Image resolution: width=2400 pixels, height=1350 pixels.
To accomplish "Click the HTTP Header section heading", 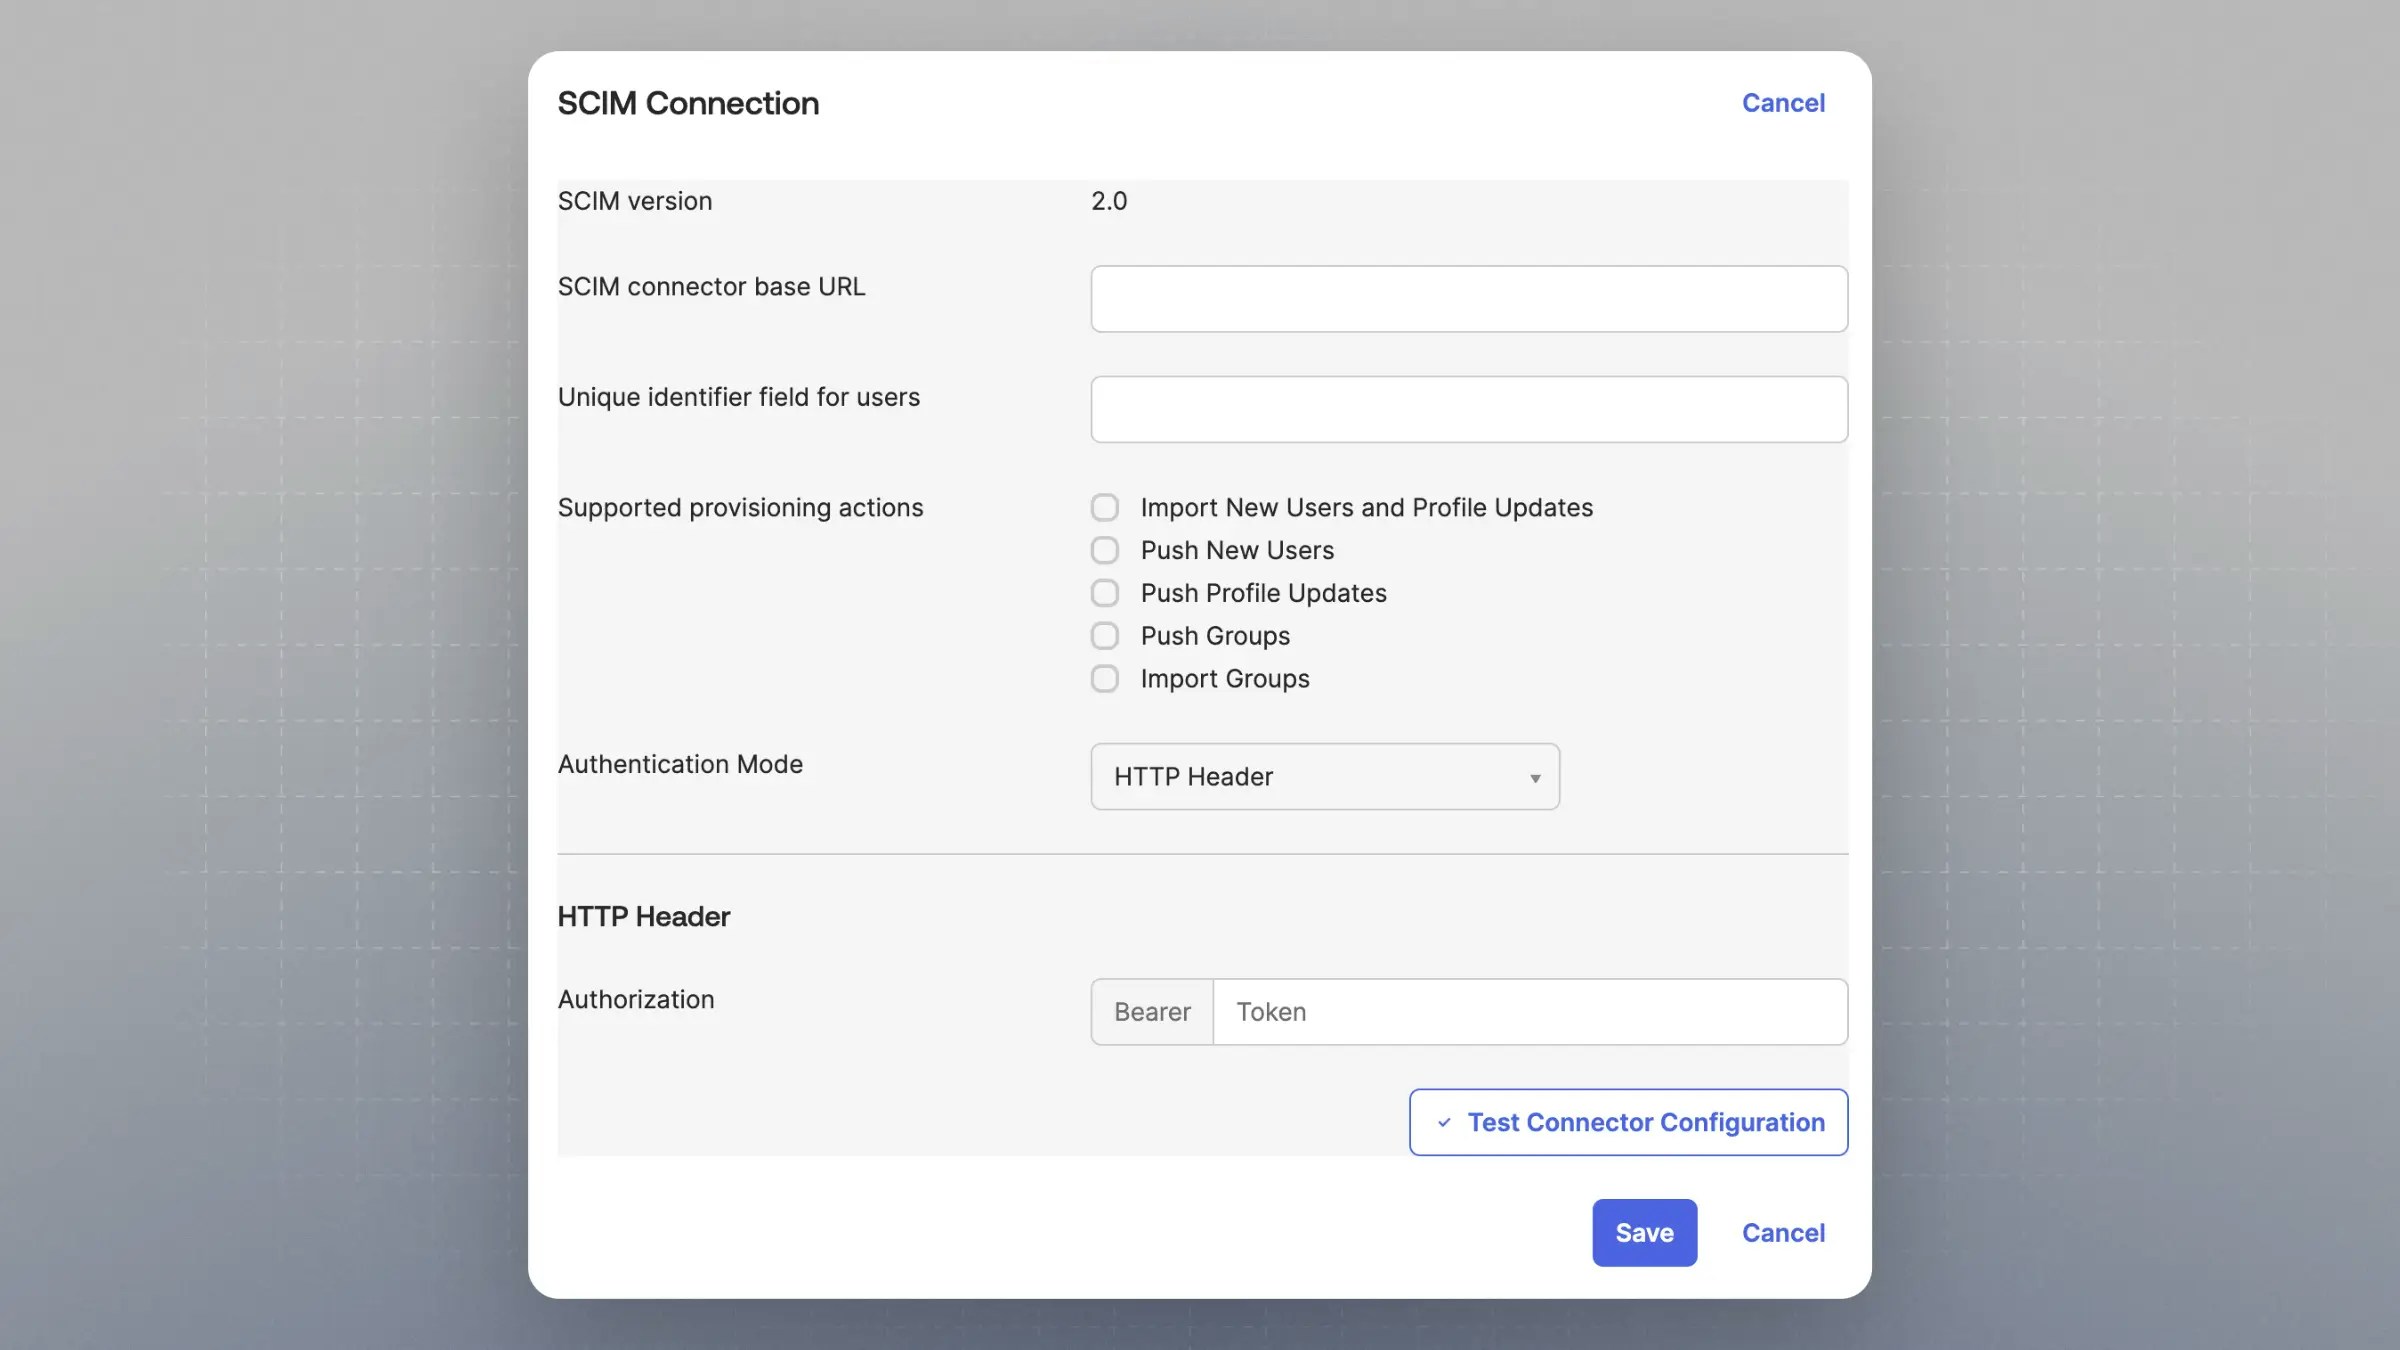I will [x=644, y=917].
